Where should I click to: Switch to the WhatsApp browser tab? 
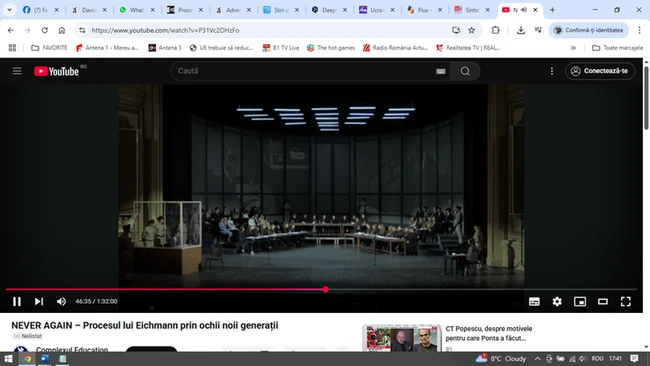pos(132,10)
